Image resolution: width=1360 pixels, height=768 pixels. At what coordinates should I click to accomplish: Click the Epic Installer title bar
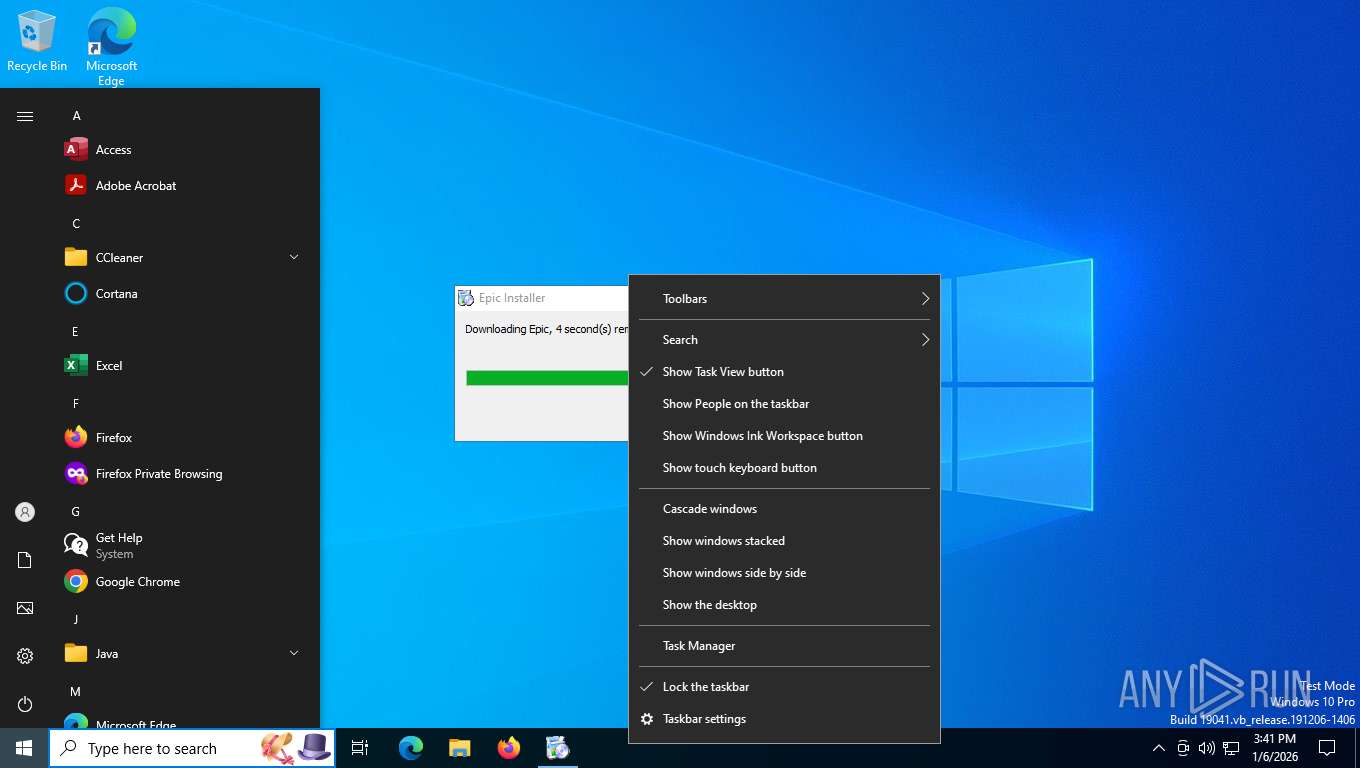(542, 298)
